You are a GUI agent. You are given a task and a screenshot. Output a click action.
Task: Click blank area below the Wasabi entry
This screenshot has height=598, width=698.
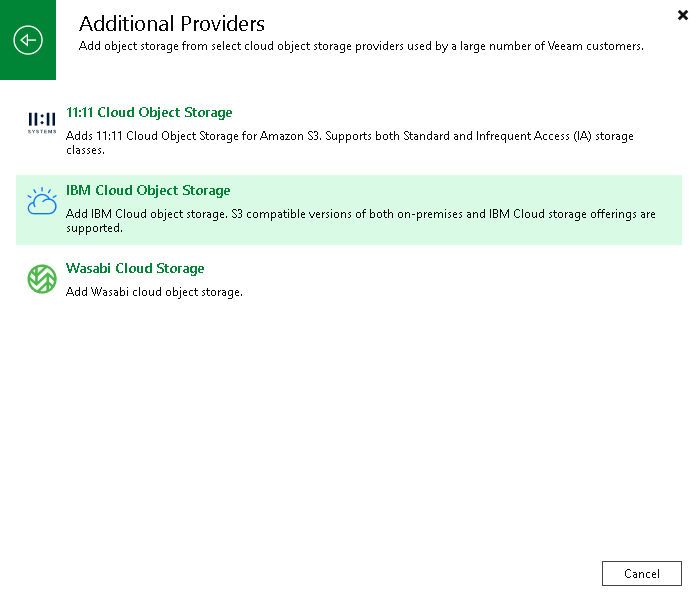[349, 423]
